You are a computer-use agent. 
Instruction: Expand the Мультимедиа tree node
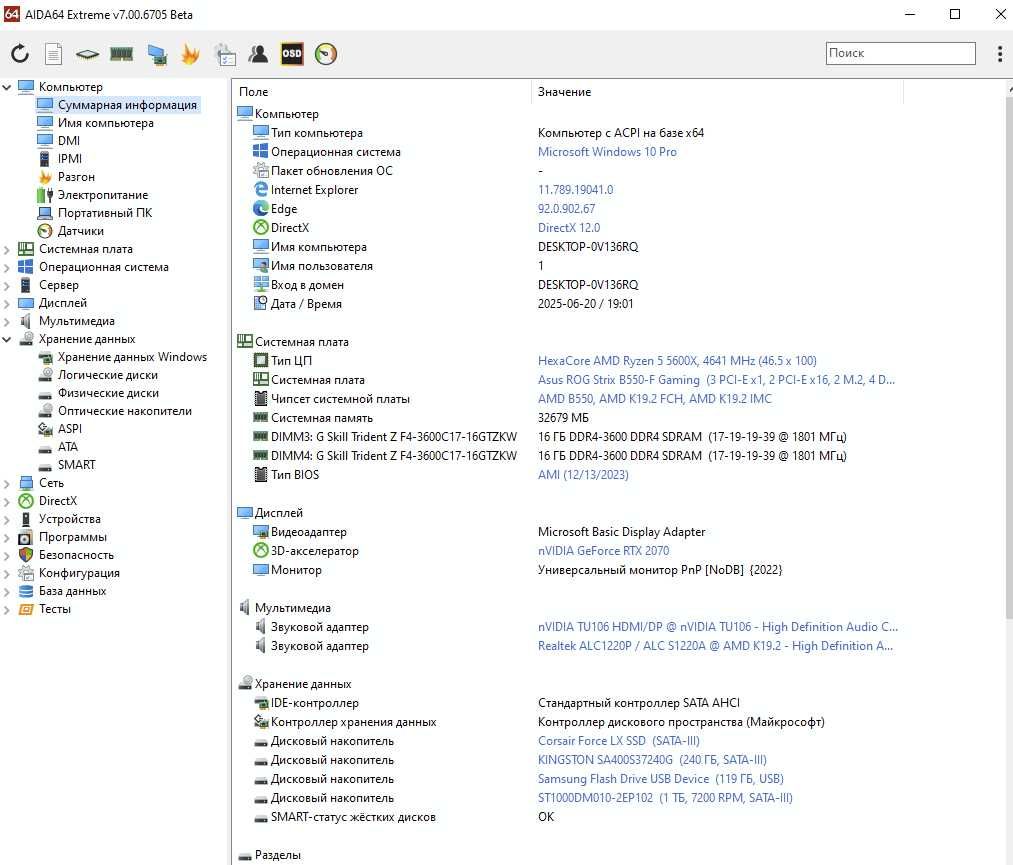point(7,322)
